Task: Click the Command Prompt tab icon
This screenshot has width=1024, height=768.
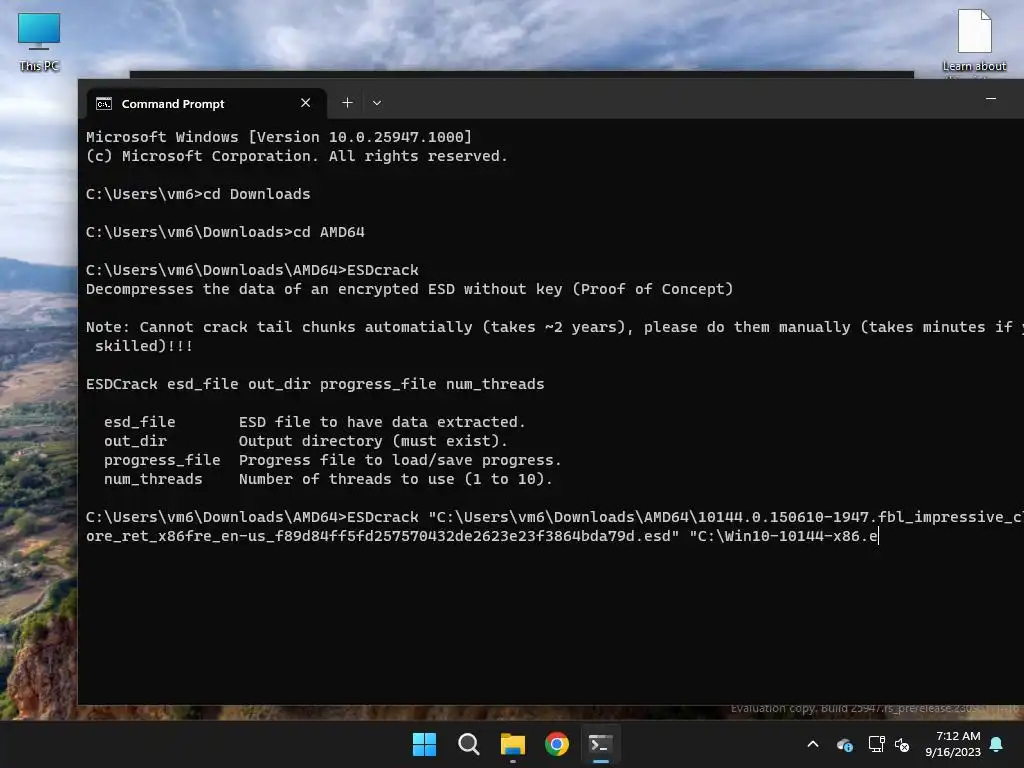Action: coord(104,104)
